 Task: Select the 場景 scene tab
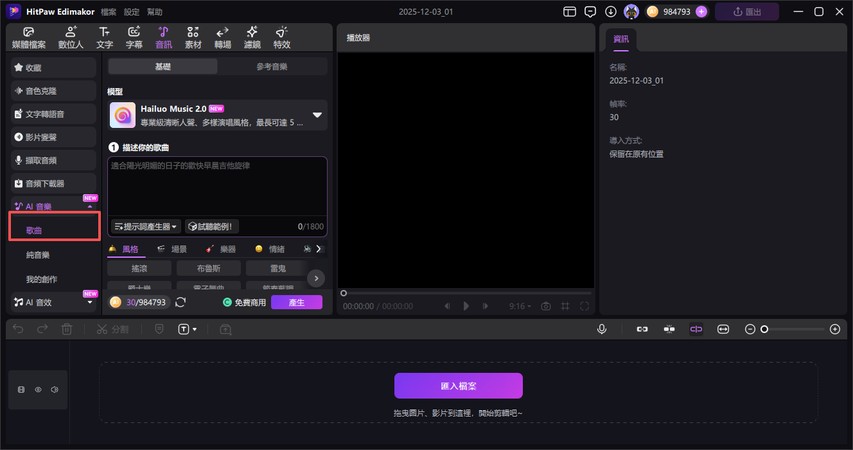coord(172,249)
